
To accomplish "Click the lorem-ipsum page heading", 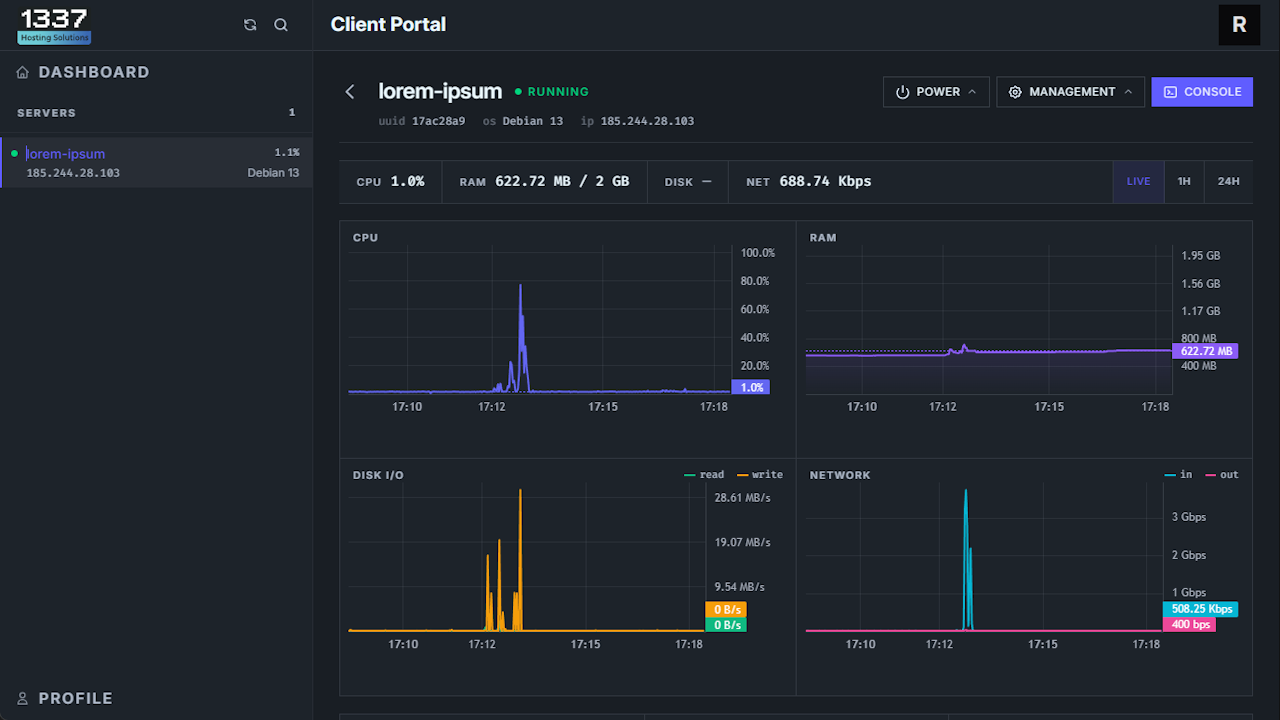I will click(x=440, y=92).
